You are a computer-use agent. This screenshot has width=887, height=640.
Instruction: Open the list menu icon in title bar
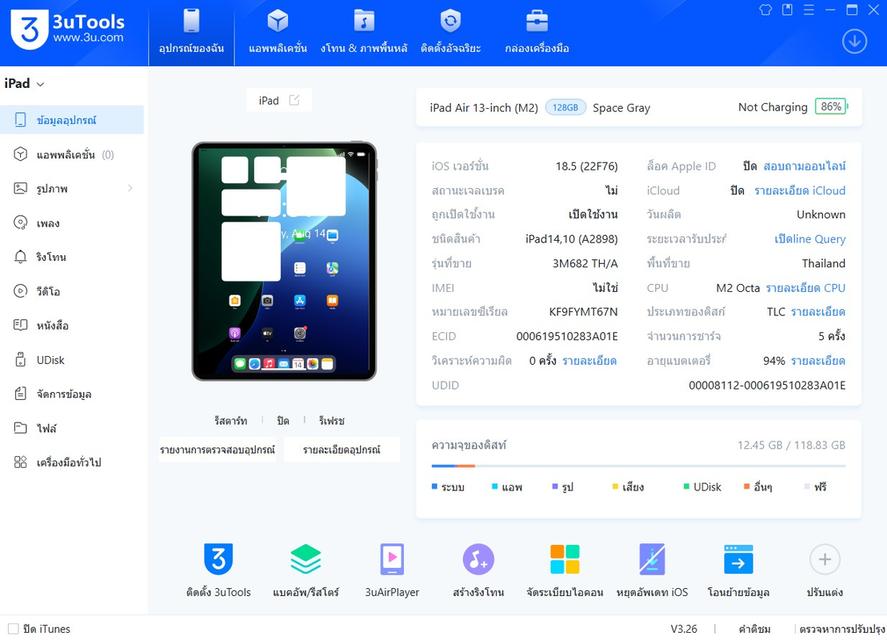click(808, 10)
